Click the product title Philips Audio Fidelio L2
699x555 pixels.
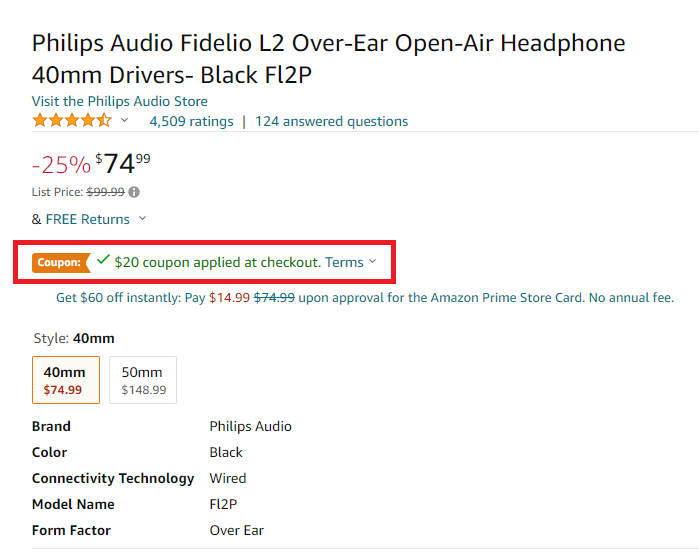coord(329,59)
